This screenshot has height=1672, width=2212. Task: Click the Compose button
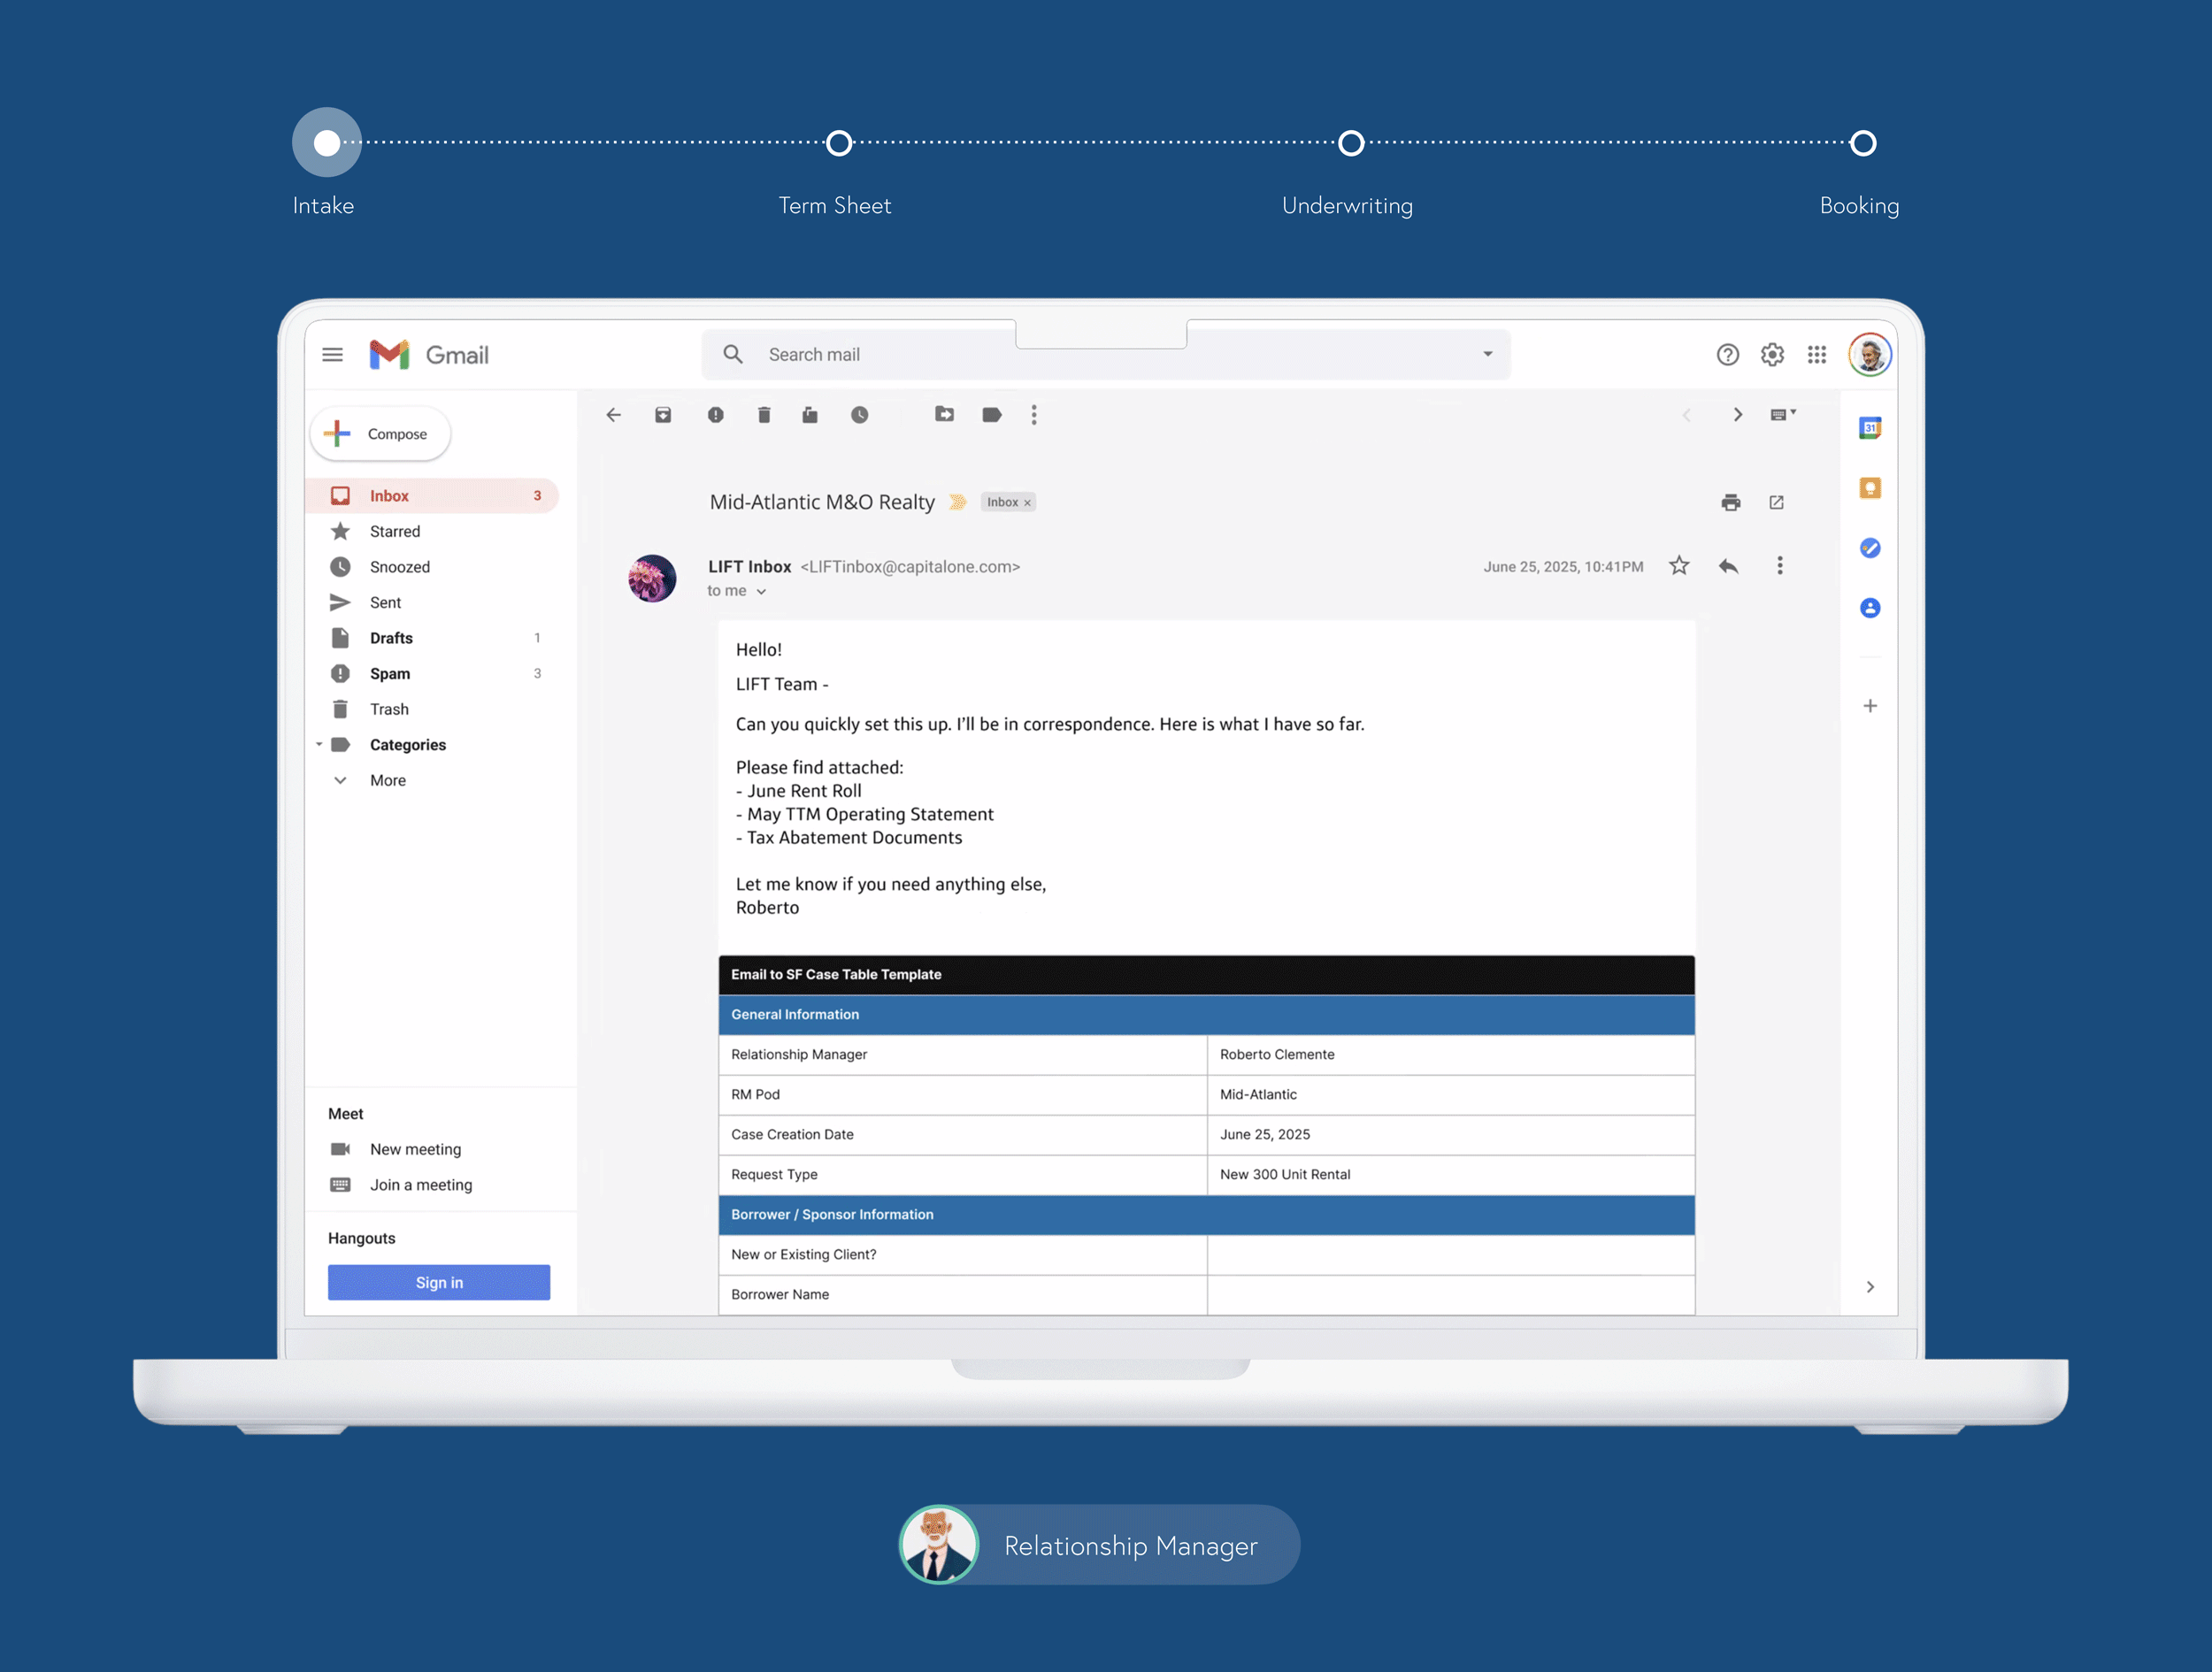coord(381,434)
